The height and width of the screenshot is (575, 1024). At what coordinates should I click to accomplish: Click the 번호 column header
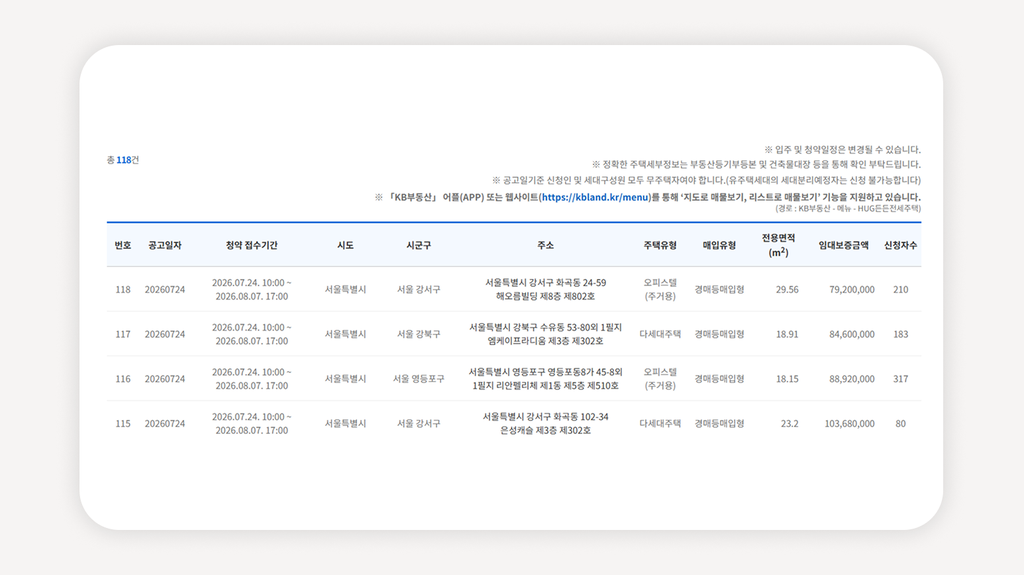[x=123, y=245]
